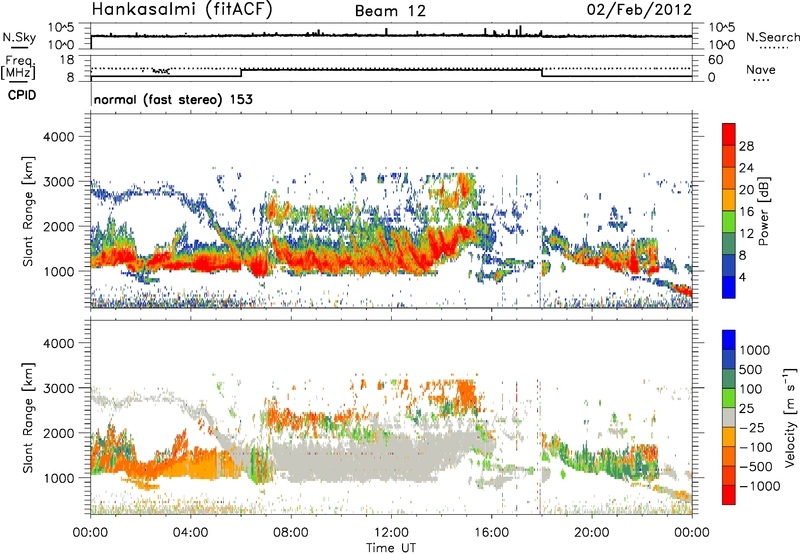Image resolution: width=800 pixels, height=554 pixels.
Task: Click the "20:00" time axis tick
Action: pyautogui.click(x=592, y=533)
